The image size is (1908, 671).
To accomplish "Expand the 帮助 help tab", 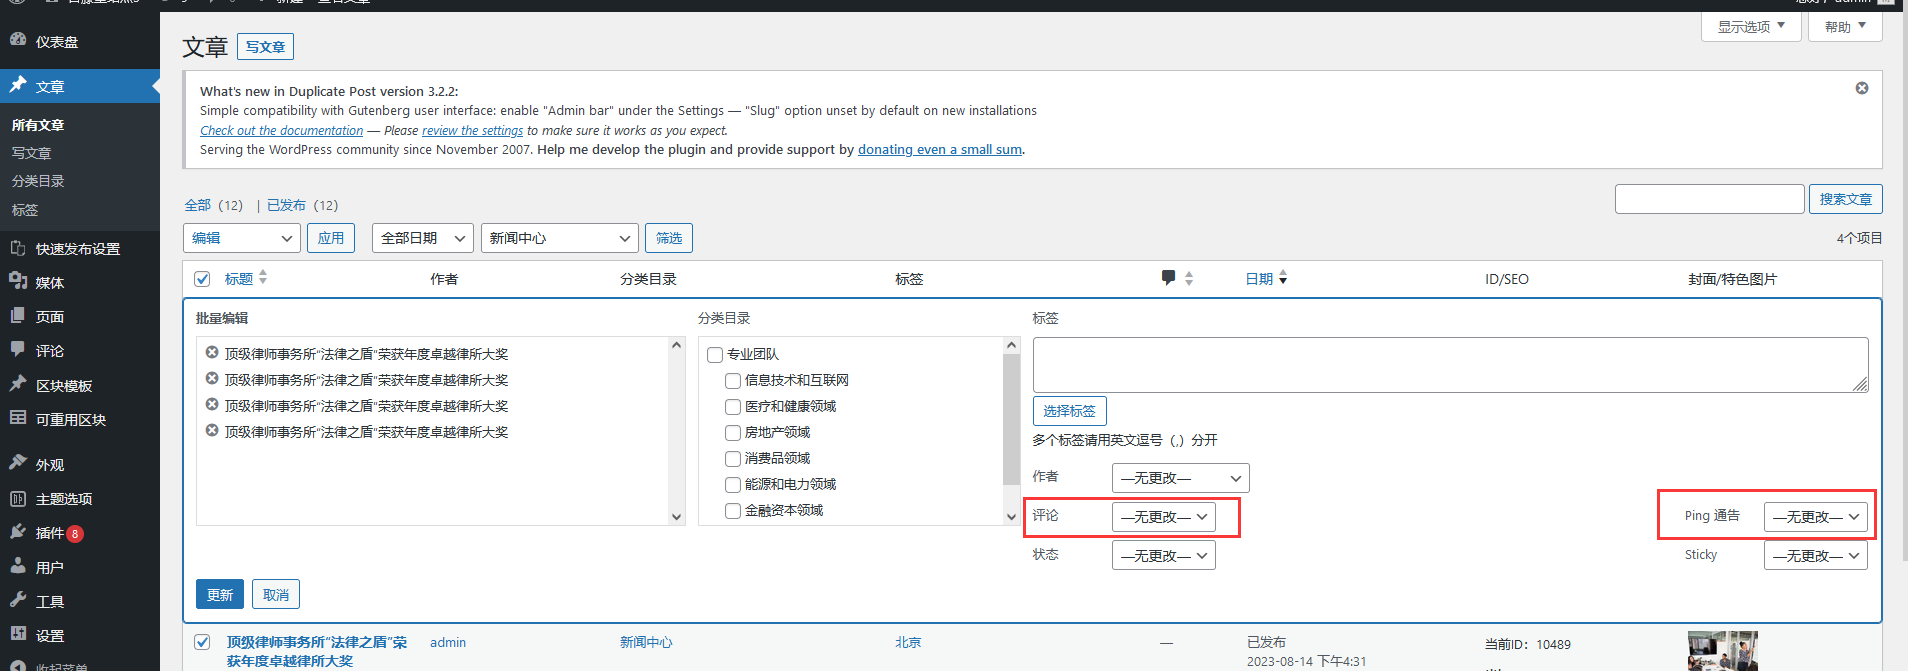I will click(x=1845, y=27).
